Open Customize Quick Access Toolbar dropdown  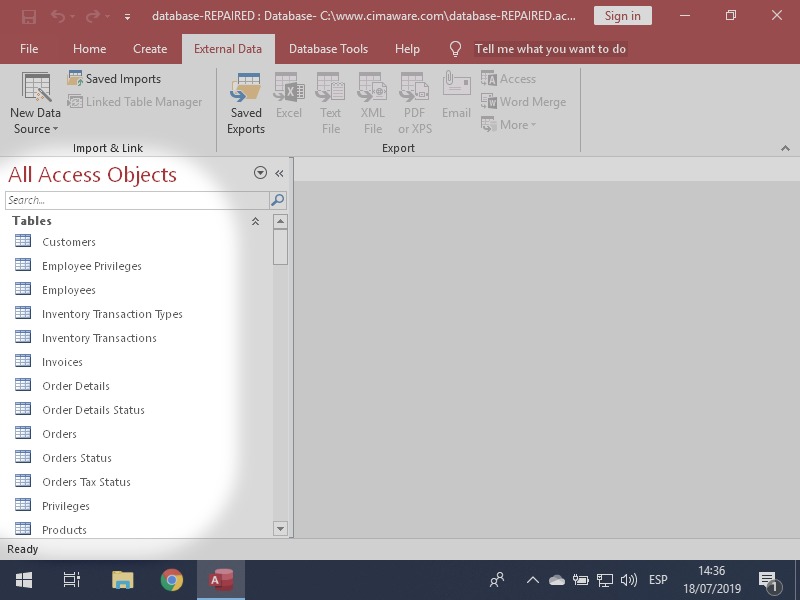coord(127,17)
